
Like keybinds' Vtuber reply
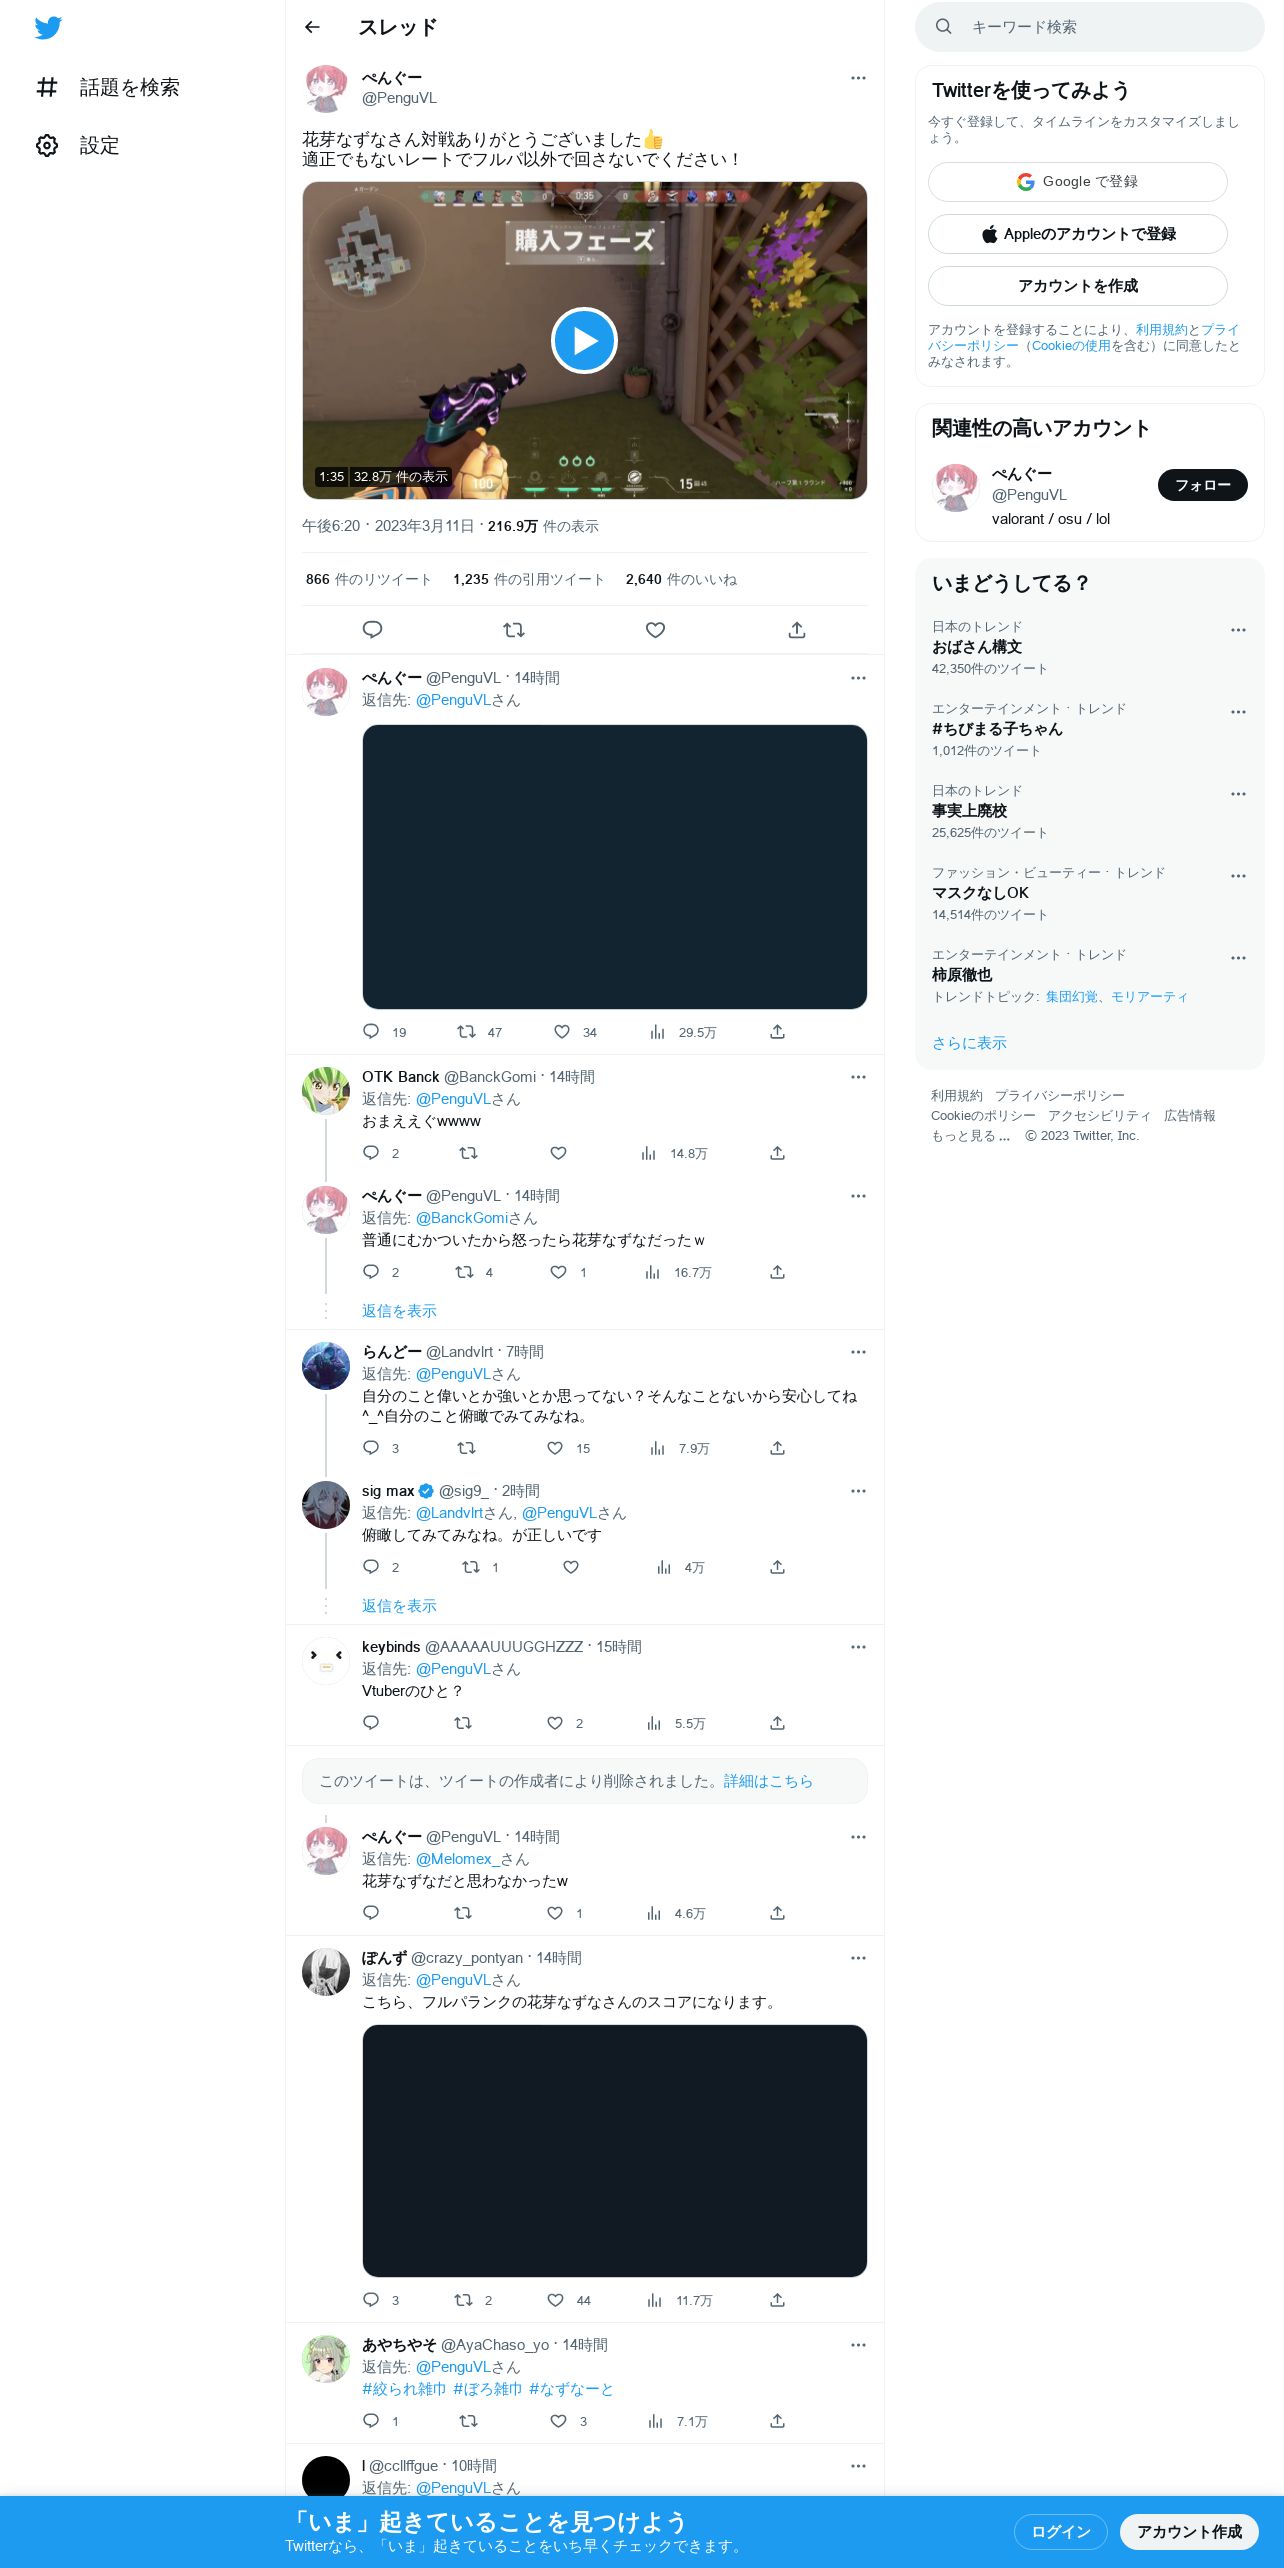[x=555, y=1723]
